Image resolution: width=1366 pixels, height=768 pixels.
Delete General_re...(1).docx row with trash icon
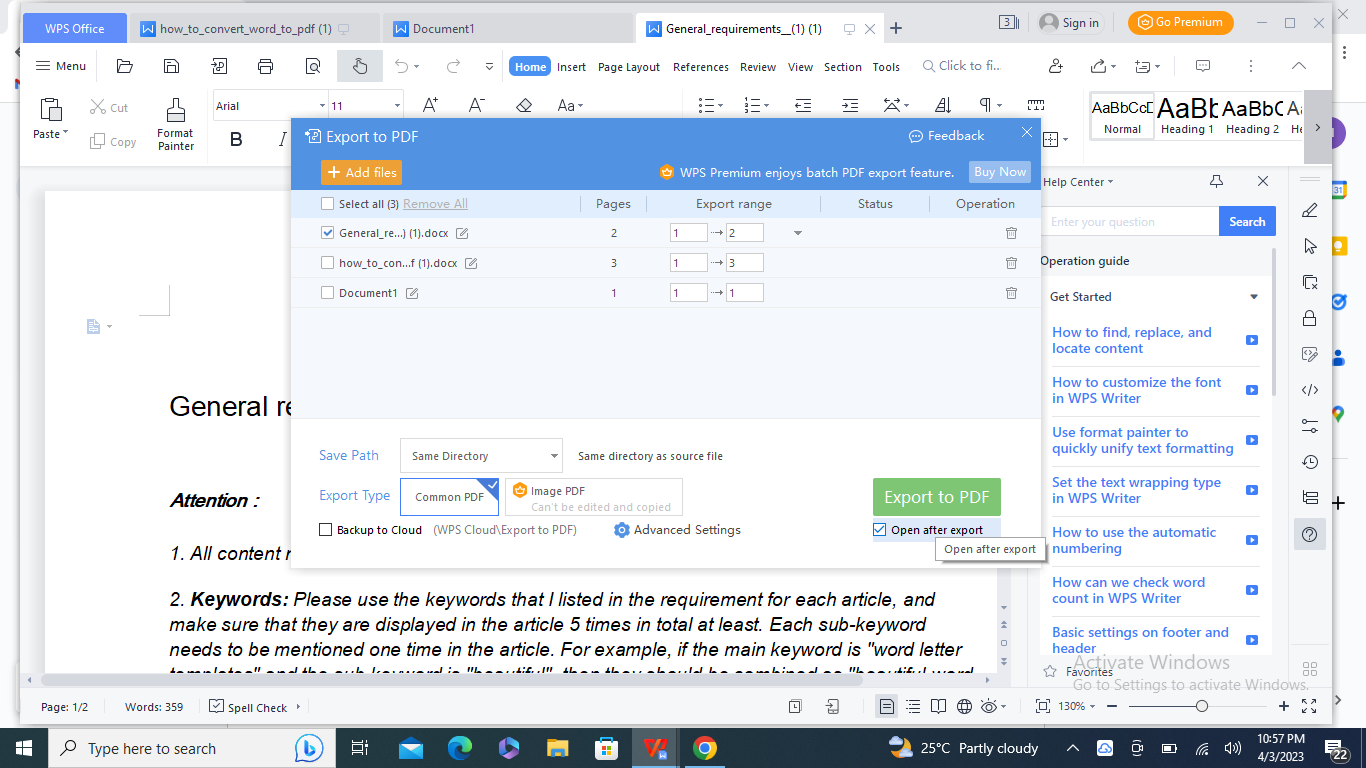coord(1011,233)
